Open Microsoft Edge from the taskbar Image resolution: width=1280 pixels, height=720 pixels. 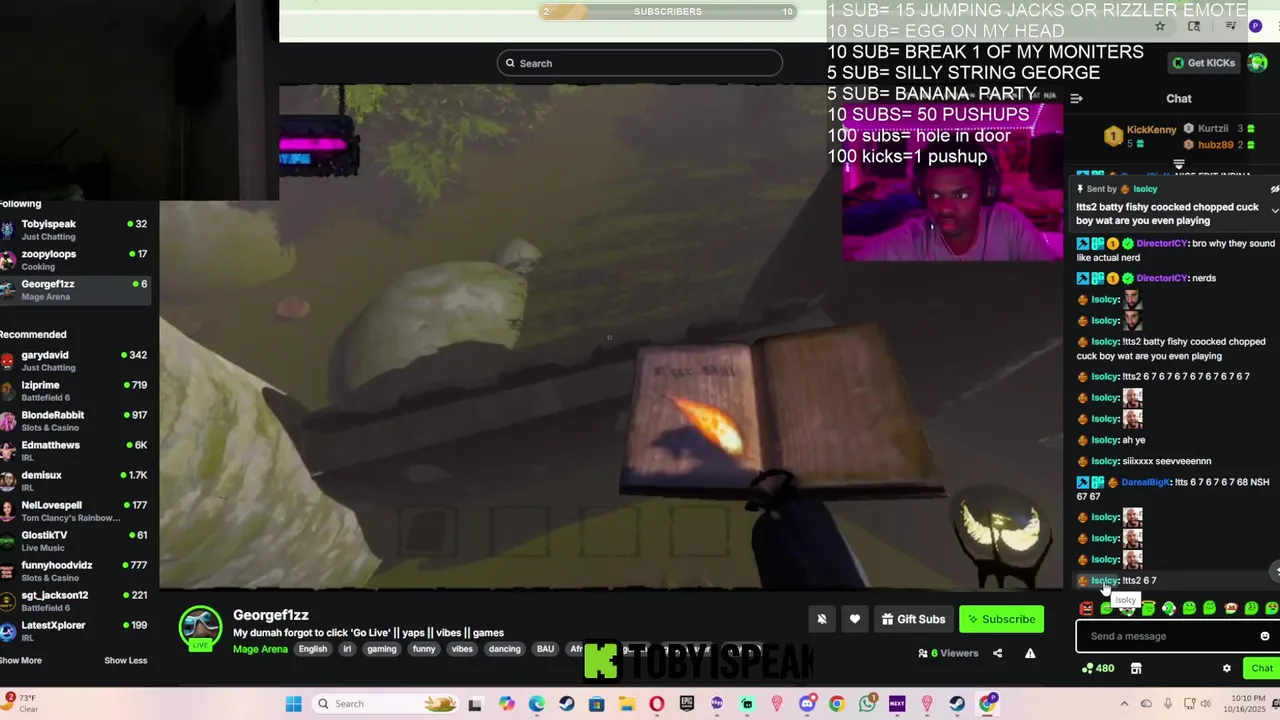pos(537,704)
